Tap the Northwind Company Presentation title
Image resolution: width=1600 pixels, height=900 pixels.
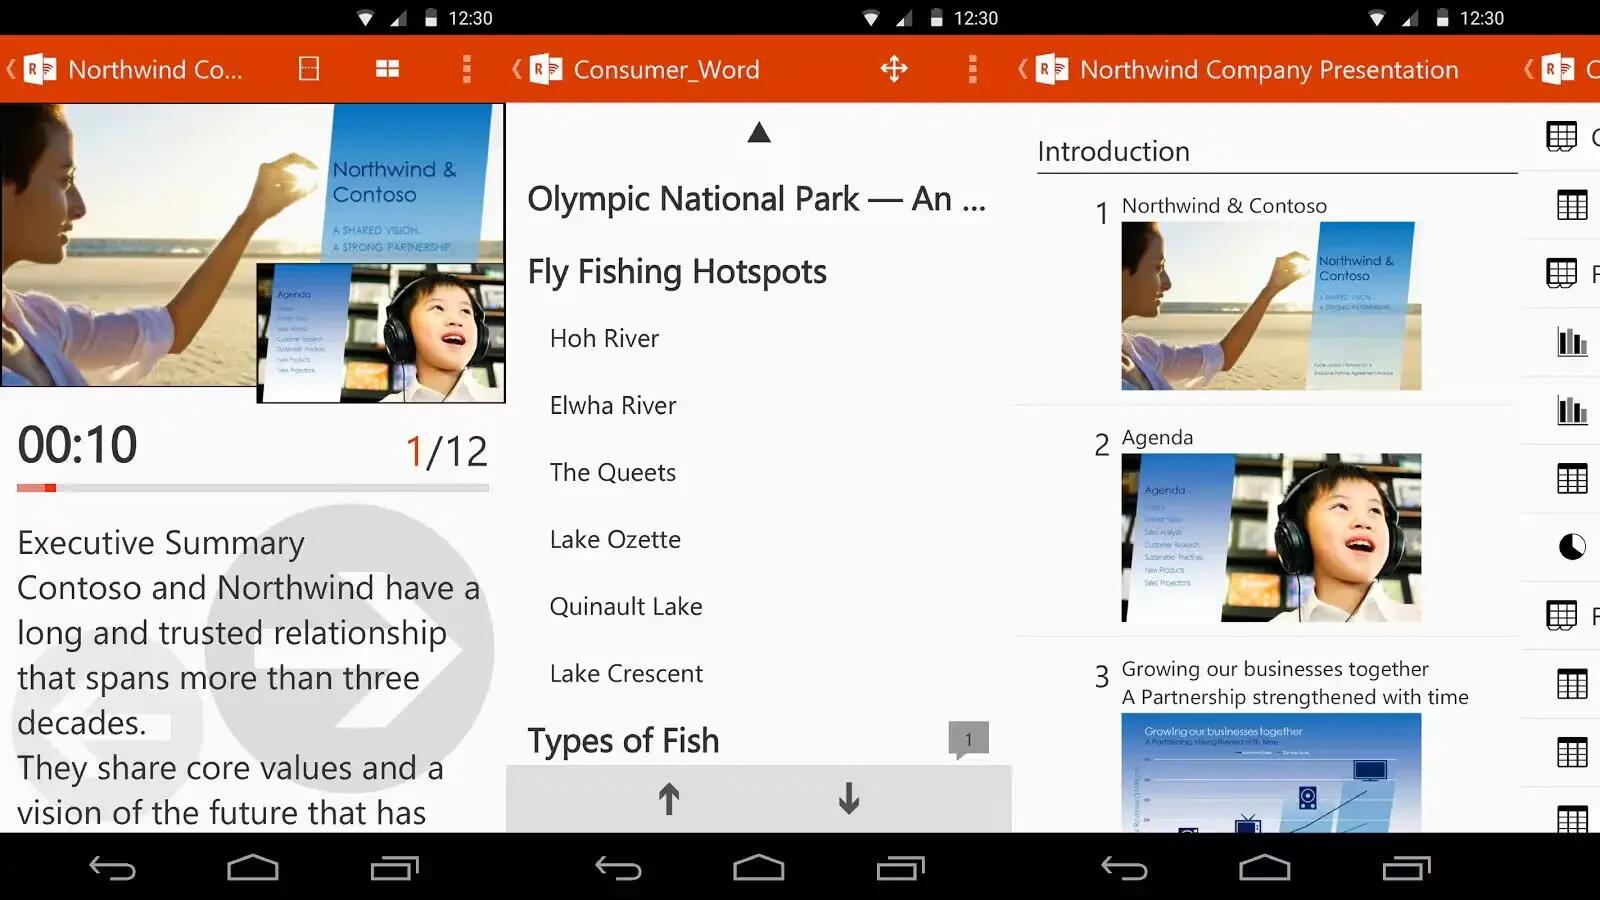pyautogui.click(x=1269, y=70)
